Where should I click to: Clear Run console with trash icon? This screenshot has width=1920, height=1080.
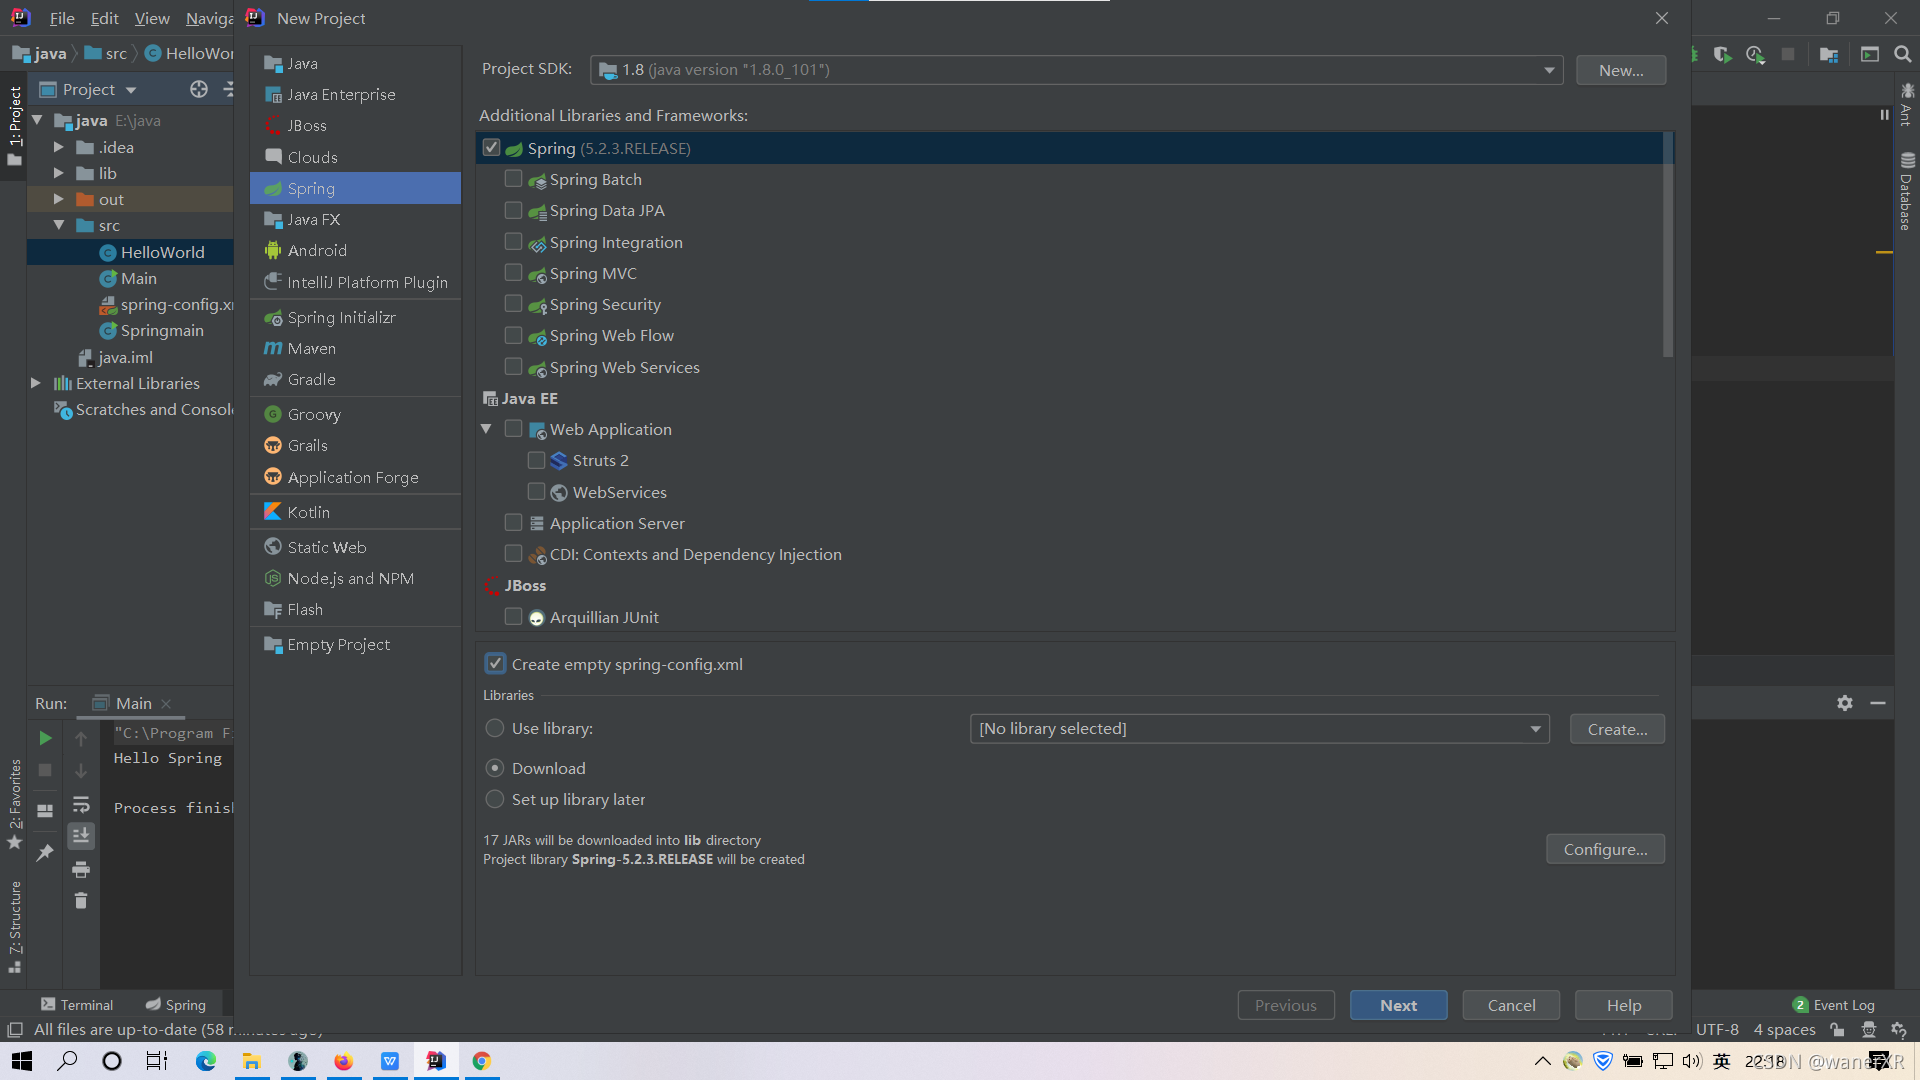(81, 901)
